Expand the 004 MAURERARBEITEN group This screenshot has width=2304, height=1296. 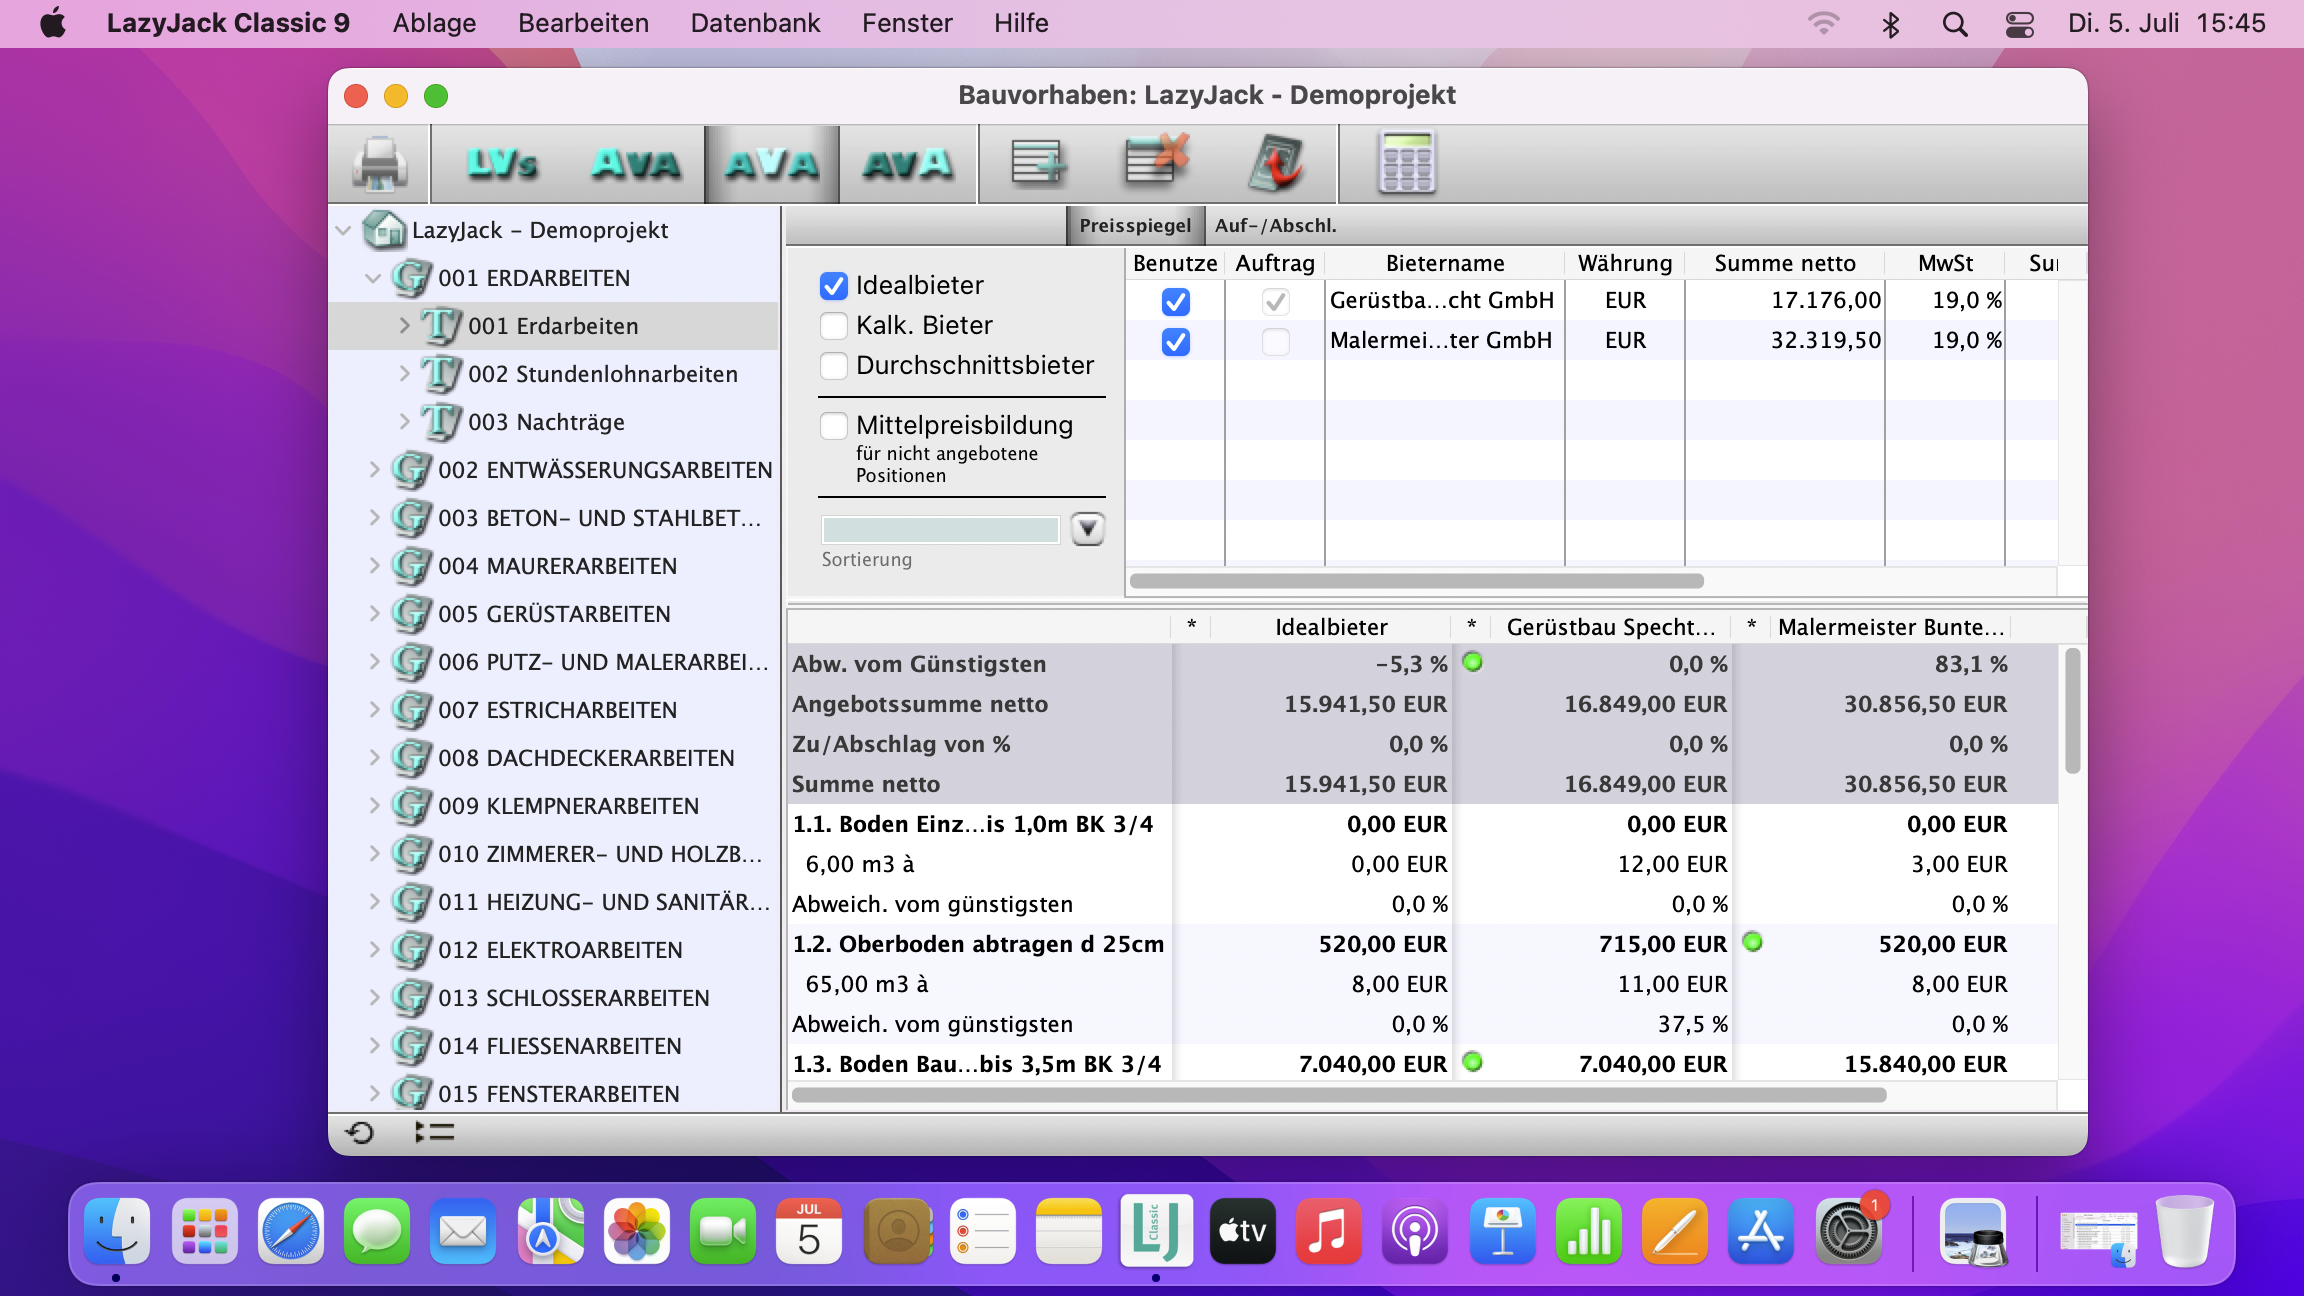click(374, 566)
